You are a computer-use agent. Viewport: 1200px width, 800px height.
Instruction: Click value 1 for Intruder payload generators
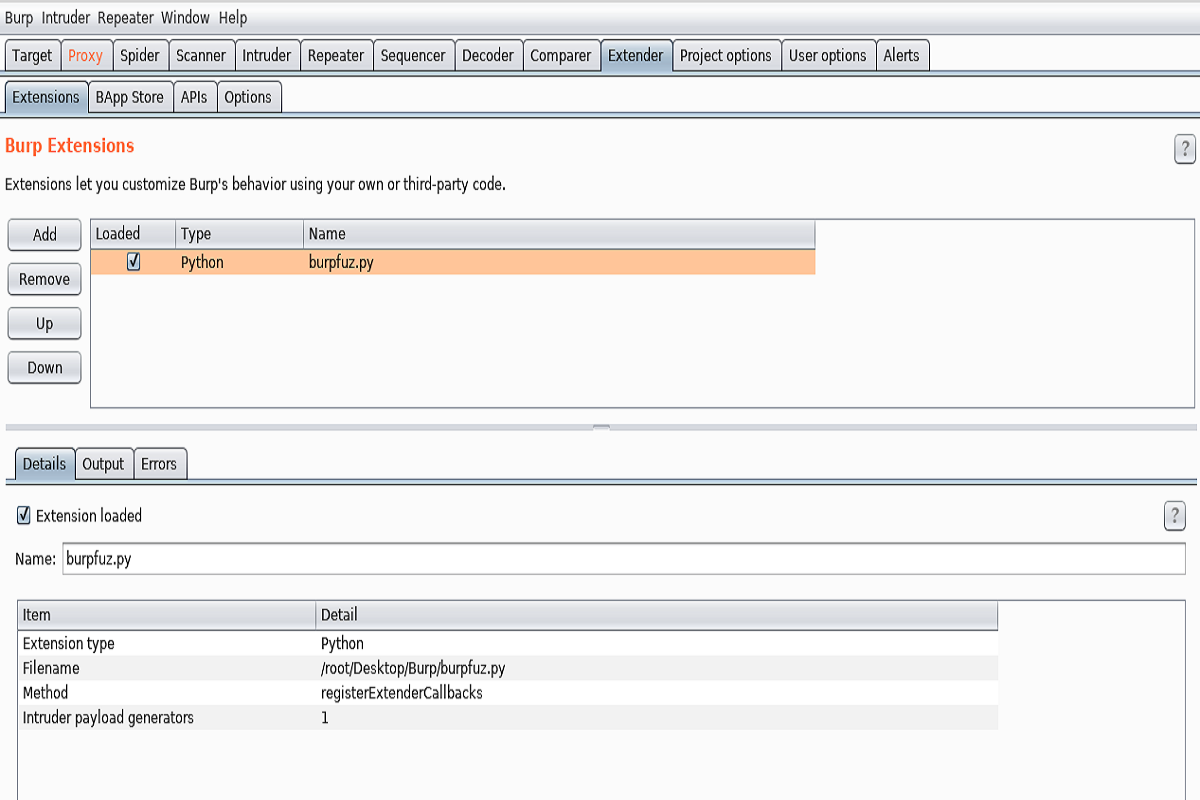(x=325, y=718)
